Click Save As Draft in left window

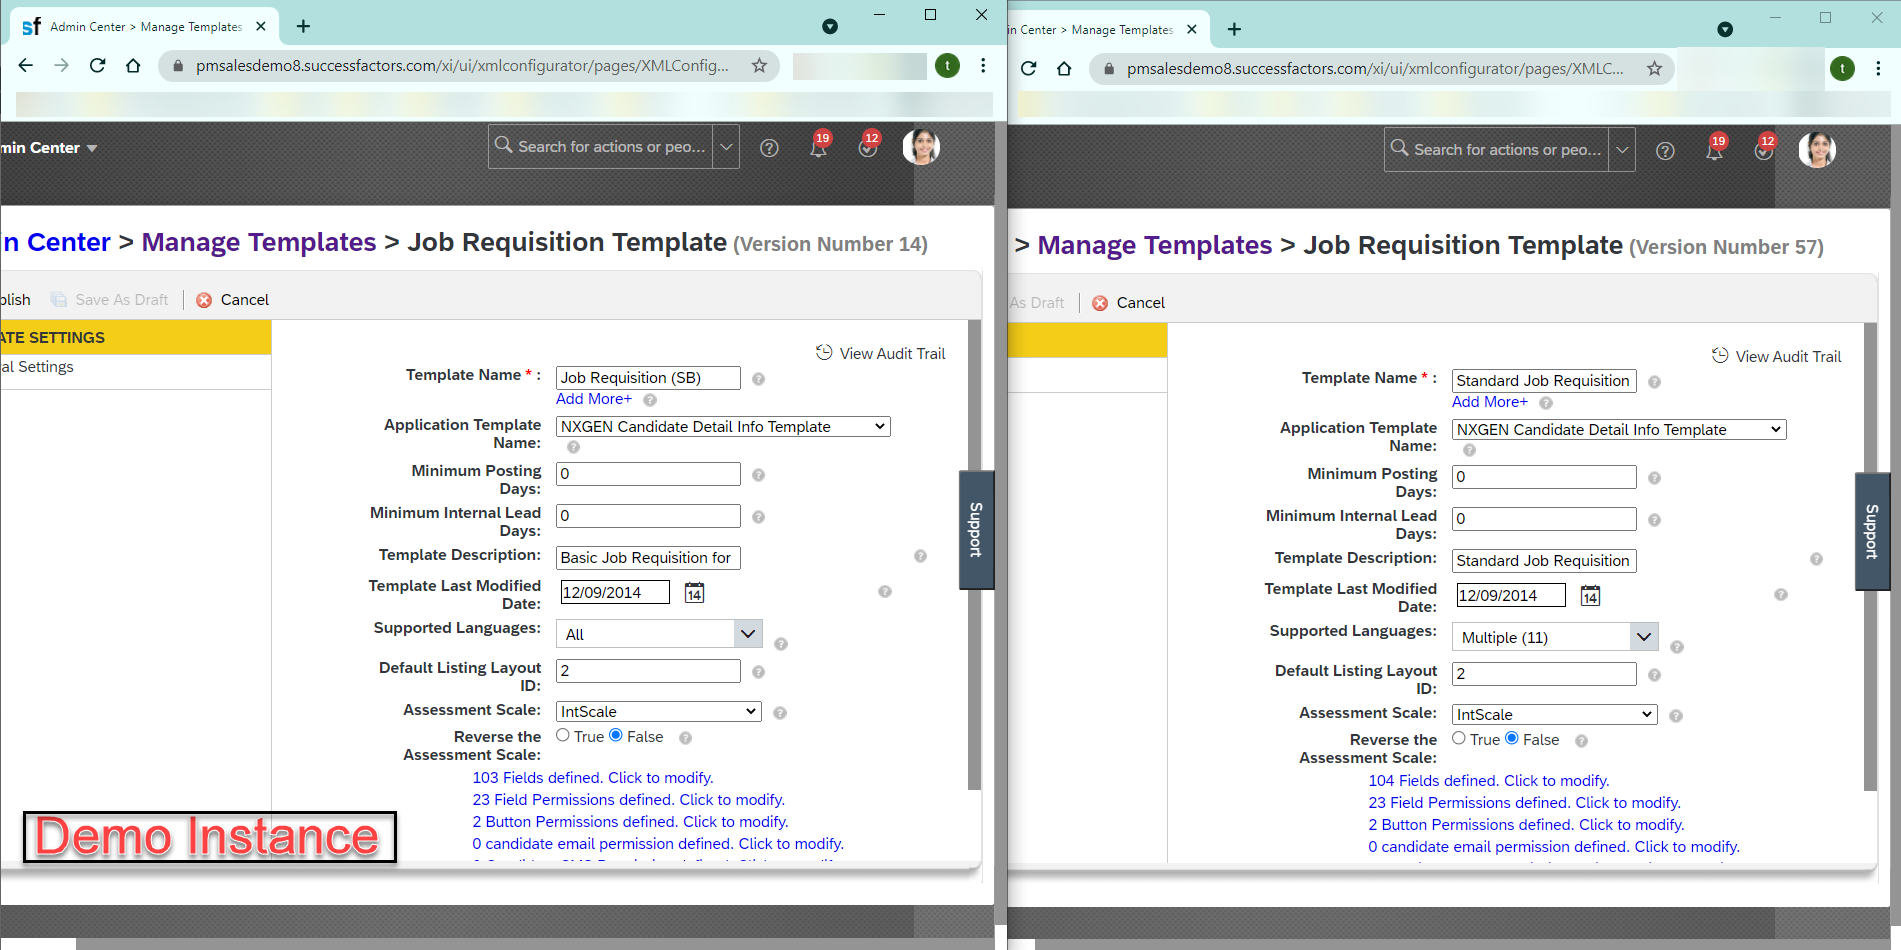coord(110,300)
